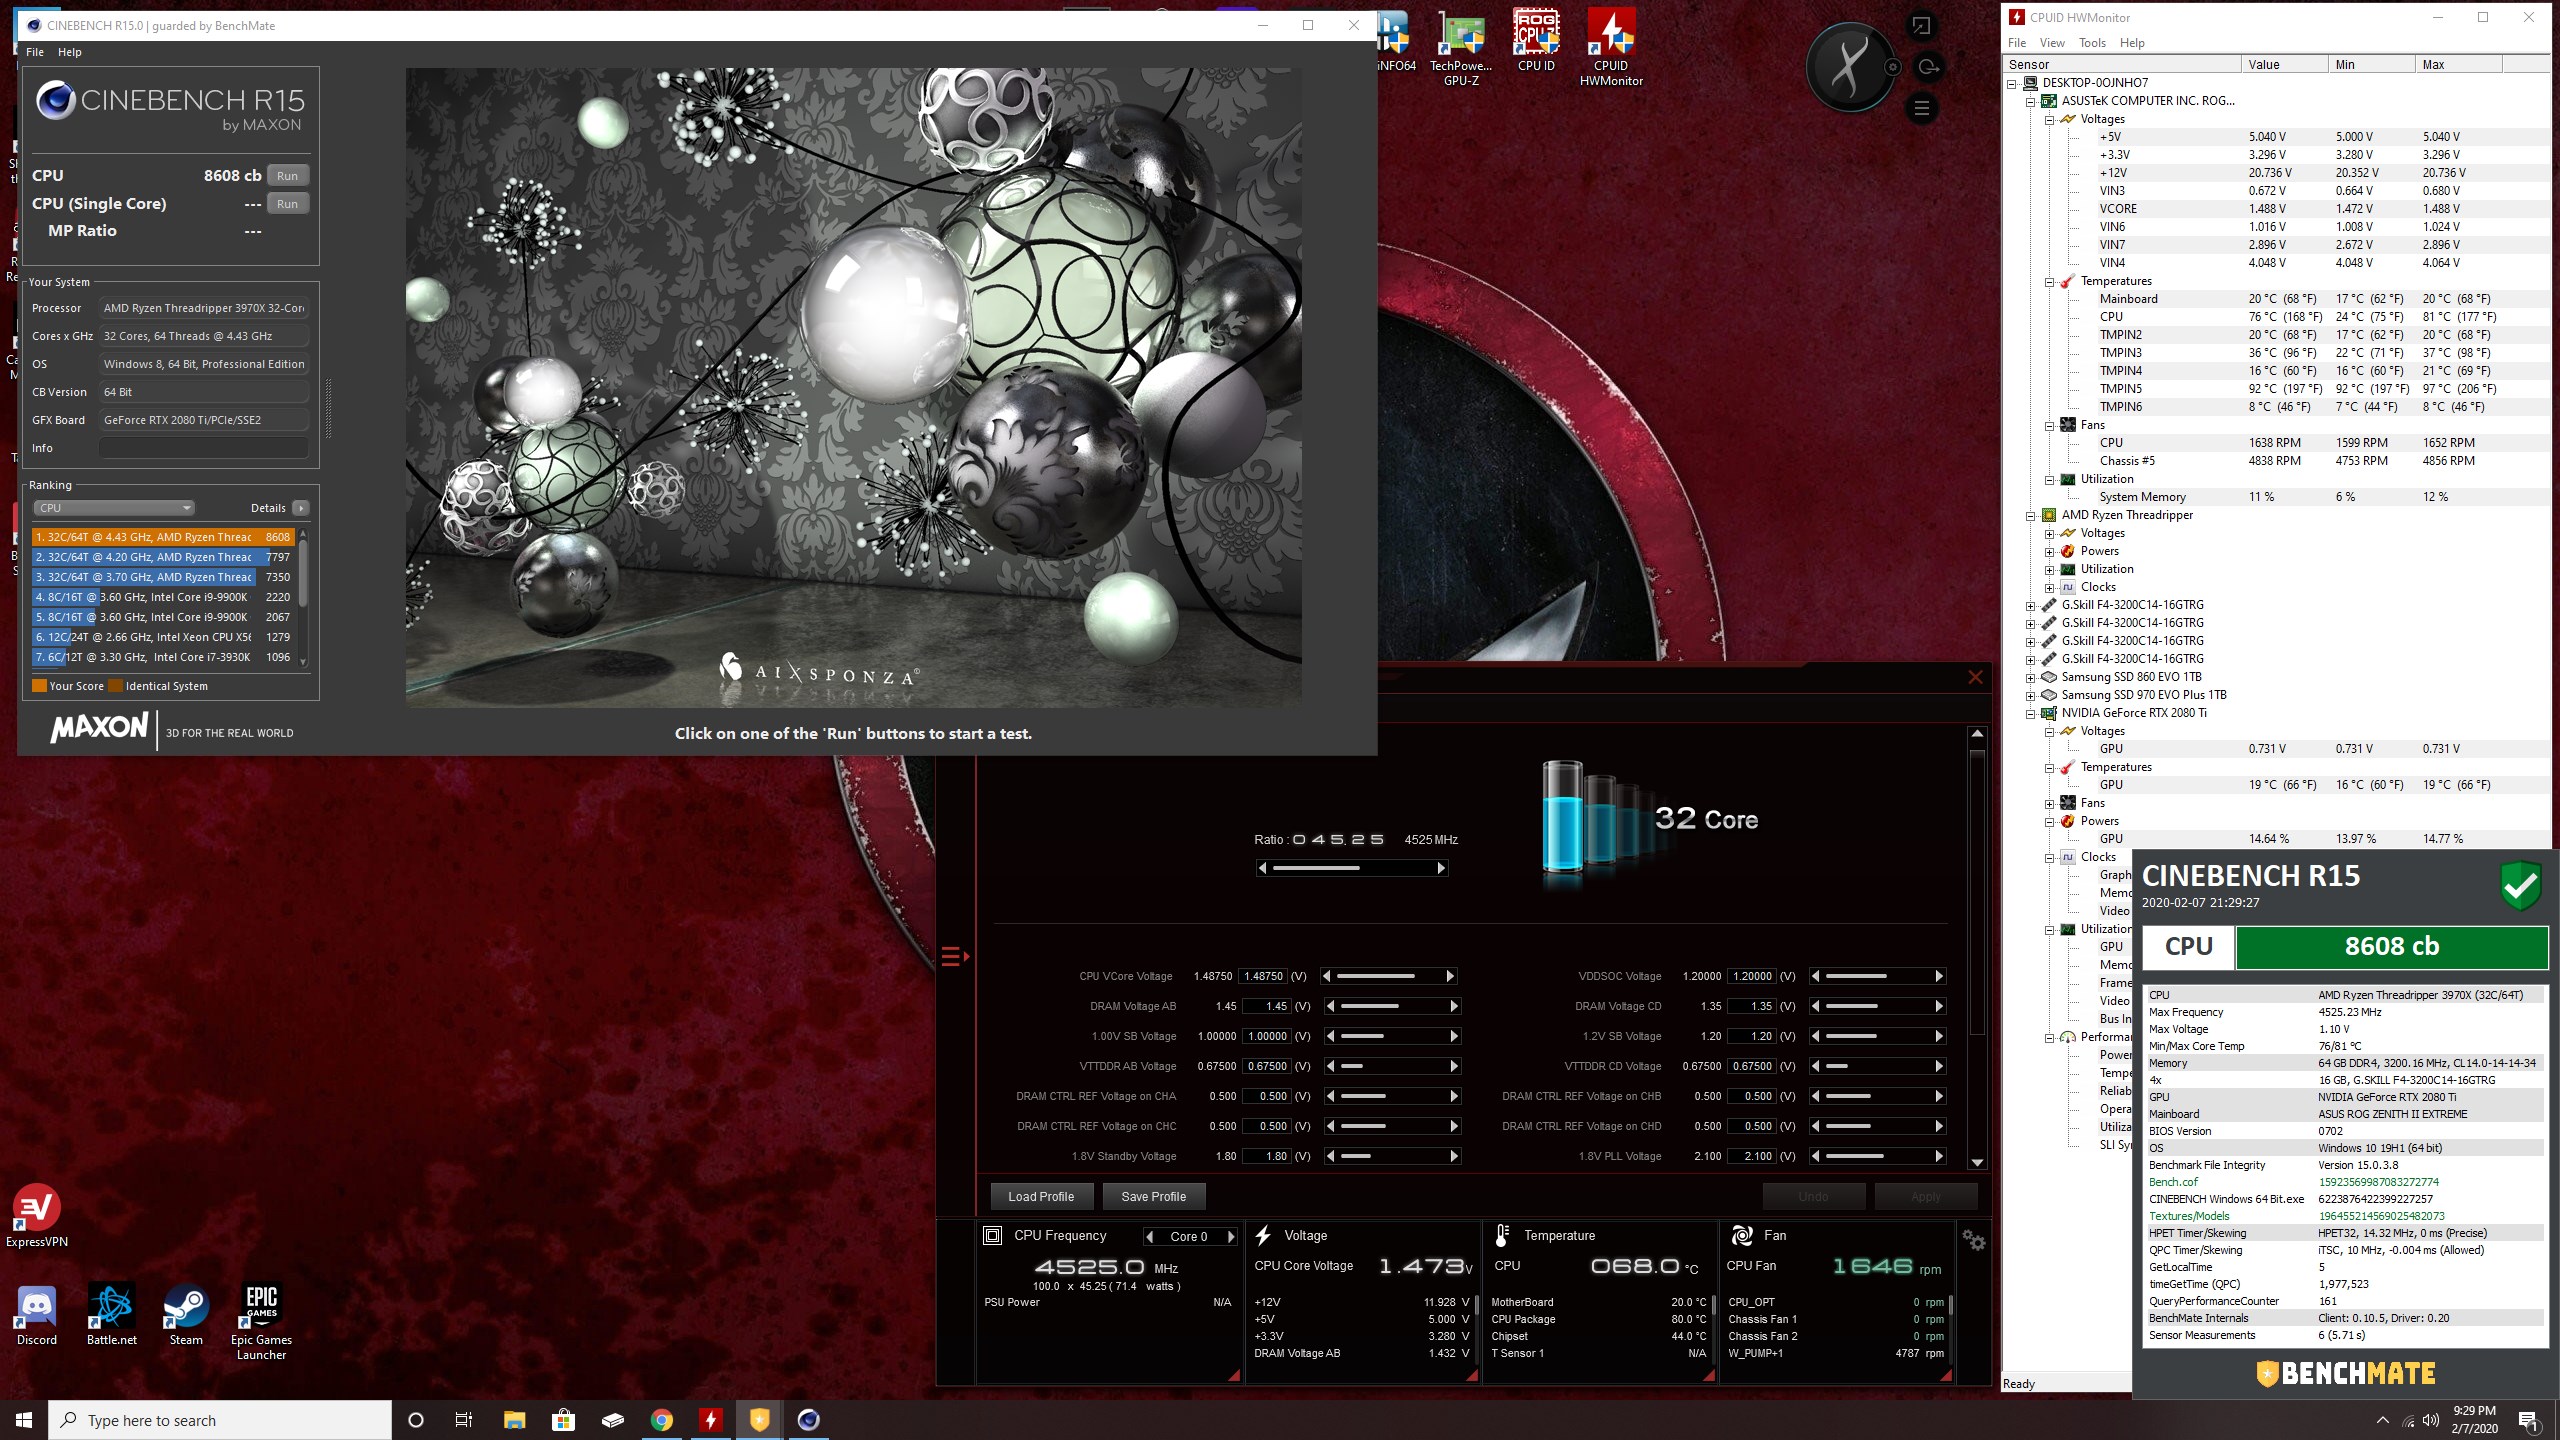The width and height of the screenshot is (2560, 1440).
Task: Open the Battle.net desktop shortcut
Action: pyautogui.click(x=111, y=1315)
